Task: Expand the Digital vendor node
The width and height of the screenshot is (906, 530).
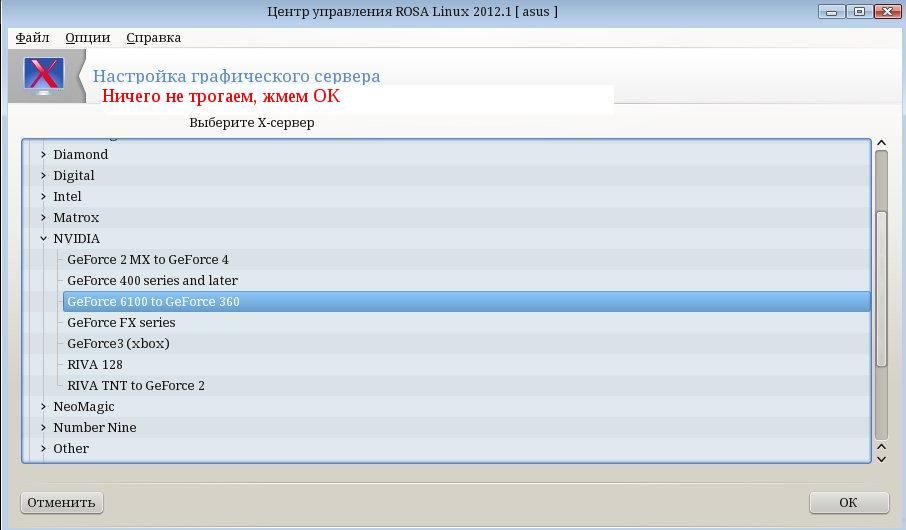Action: point(43,175)
